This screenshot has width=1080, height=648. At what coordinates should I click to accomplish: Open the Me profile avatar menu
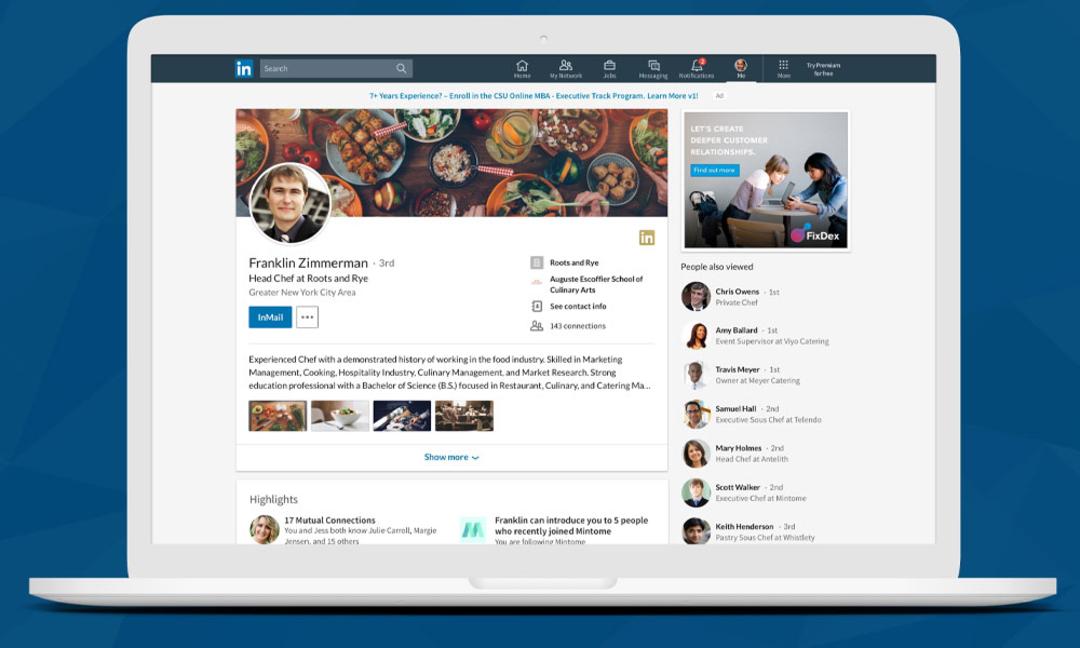(740, 65)
